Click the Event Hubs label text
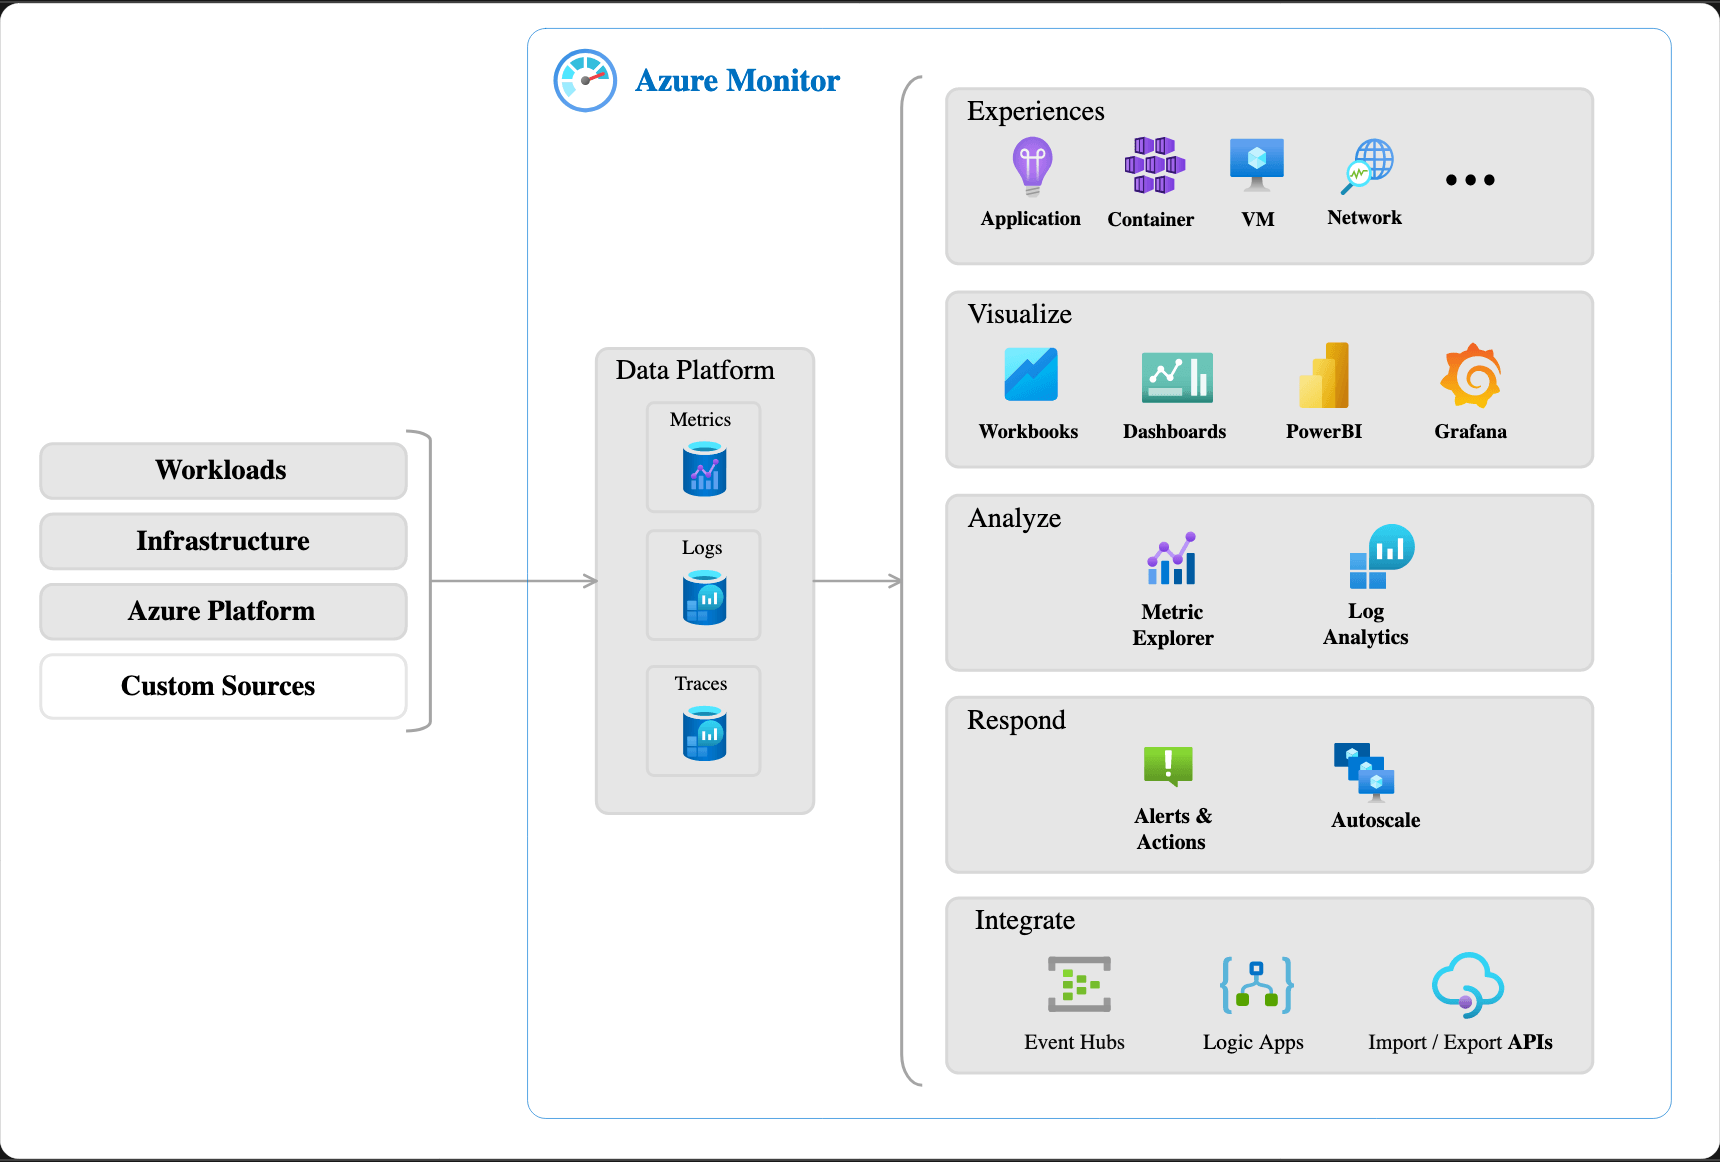Screen dimensions: 1720x1162 pyautogui.click(x=1074, y=1042)
